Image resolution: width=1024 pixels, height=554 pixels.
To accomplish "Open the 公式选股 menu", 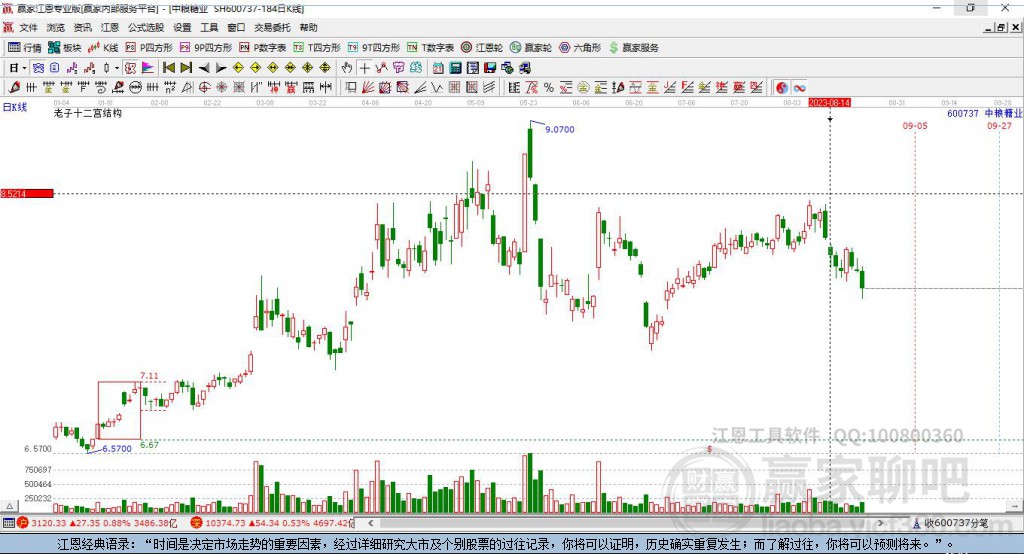I will [146, 27].
